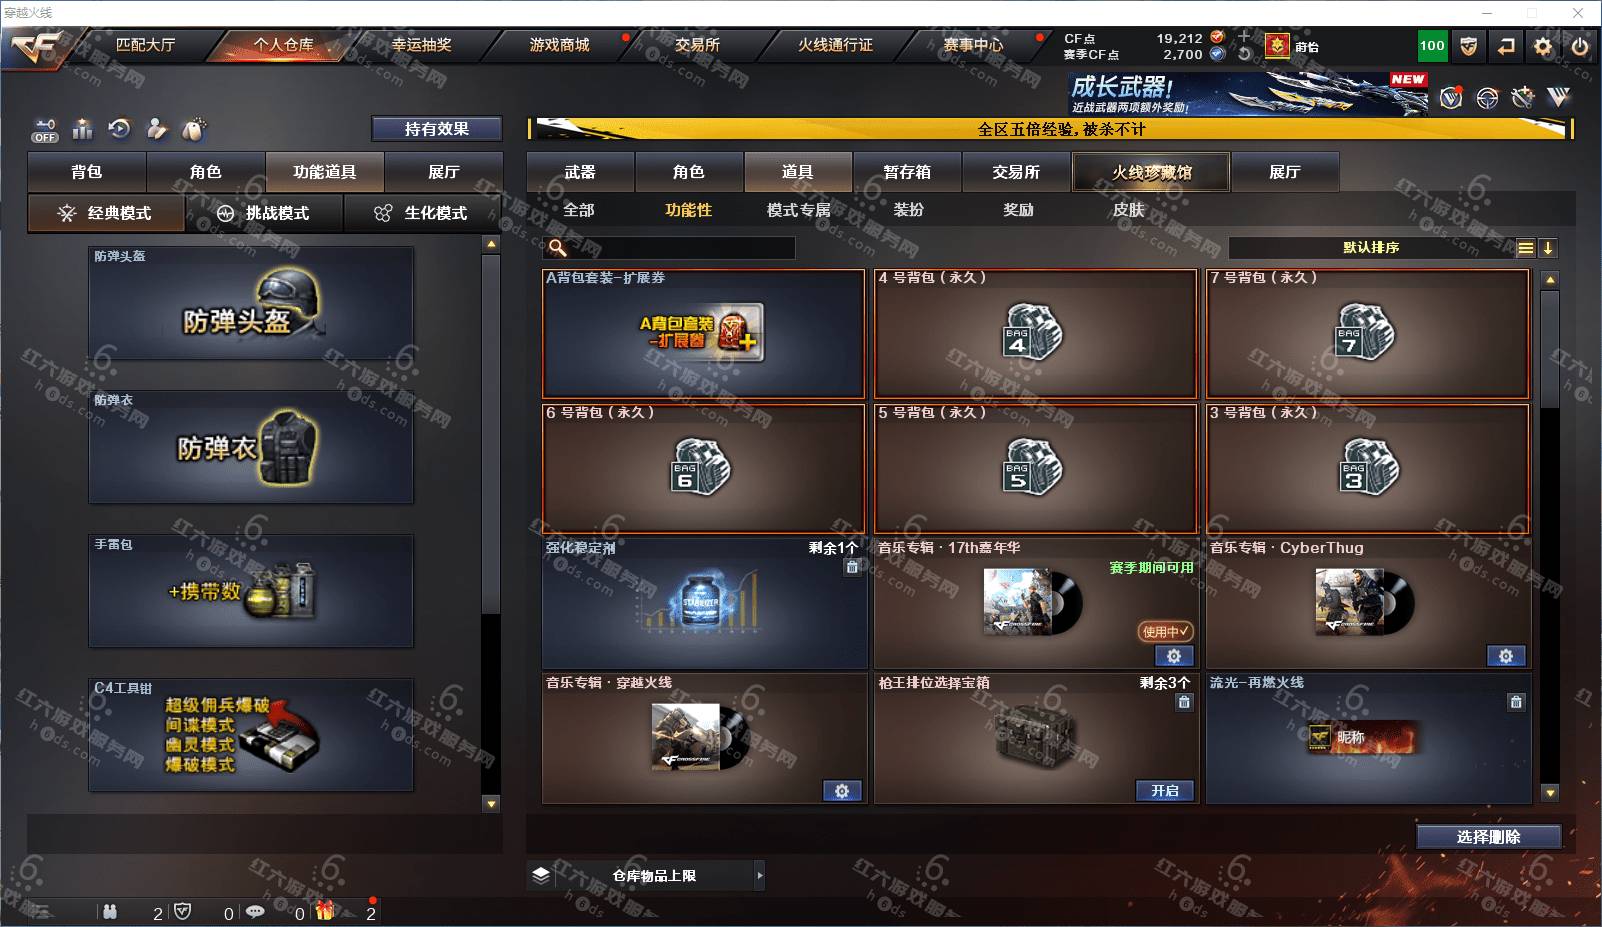
Task: Click the list view menu icon beside sorting
Action: (1525, 248)
